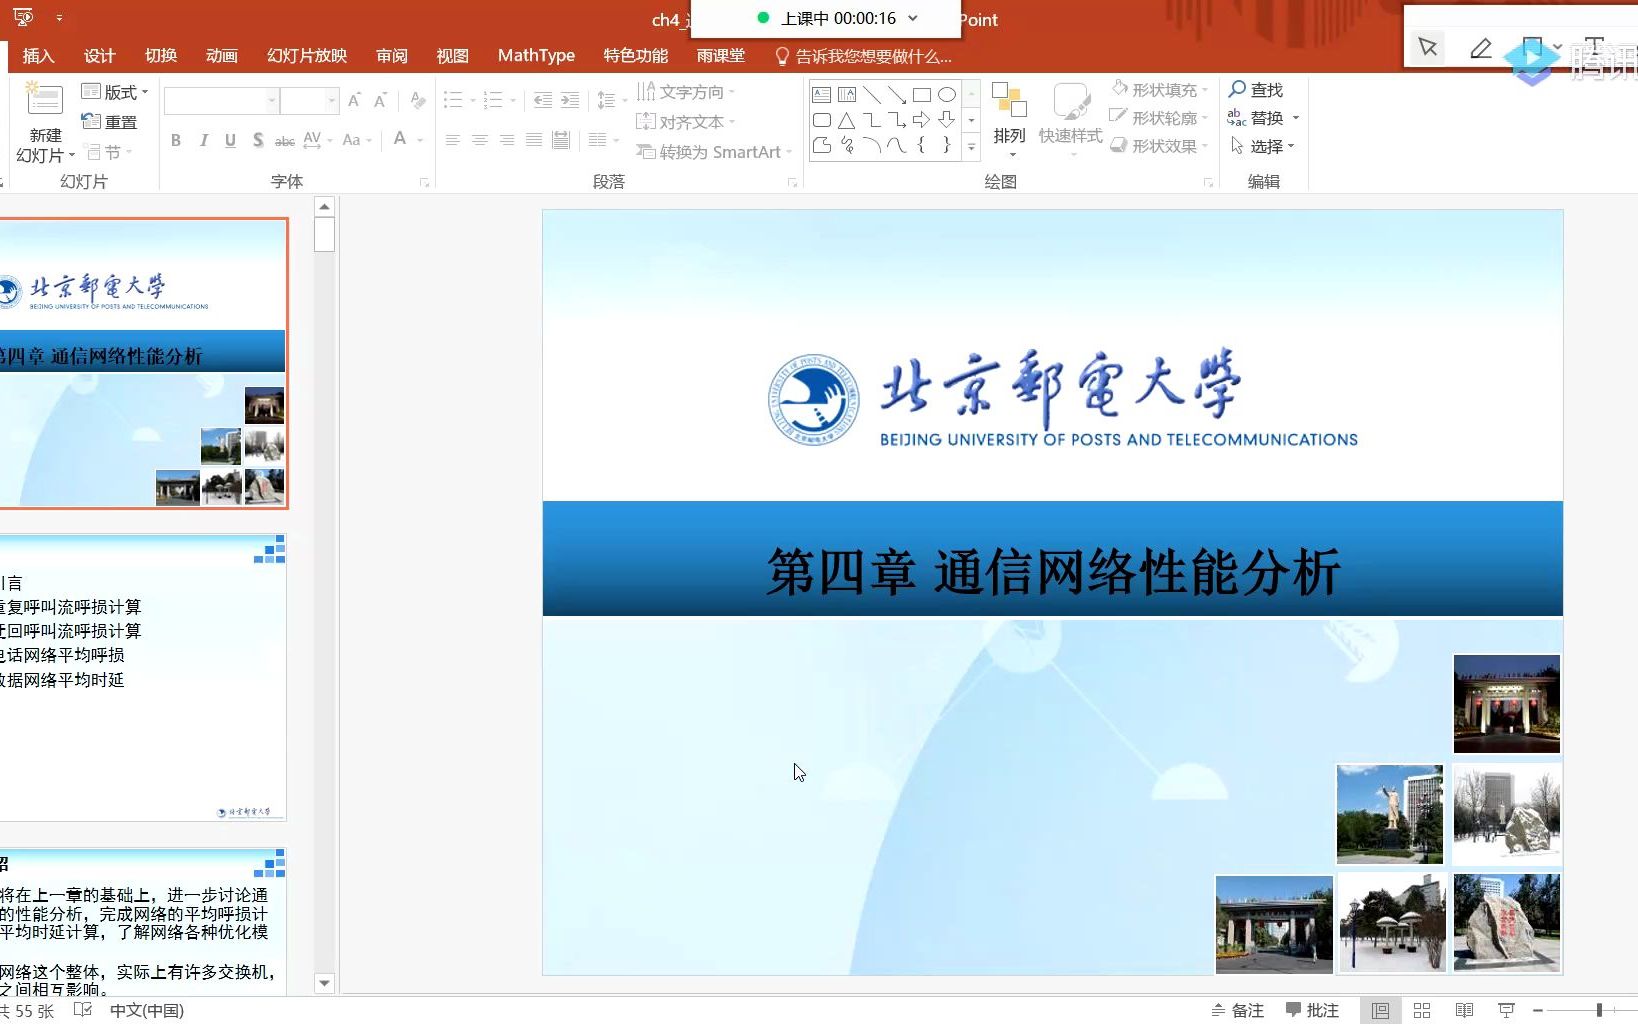Open the Font size combo box
The height and width of the screenshot is (1024, 1638).
click(x=310, y=100)
